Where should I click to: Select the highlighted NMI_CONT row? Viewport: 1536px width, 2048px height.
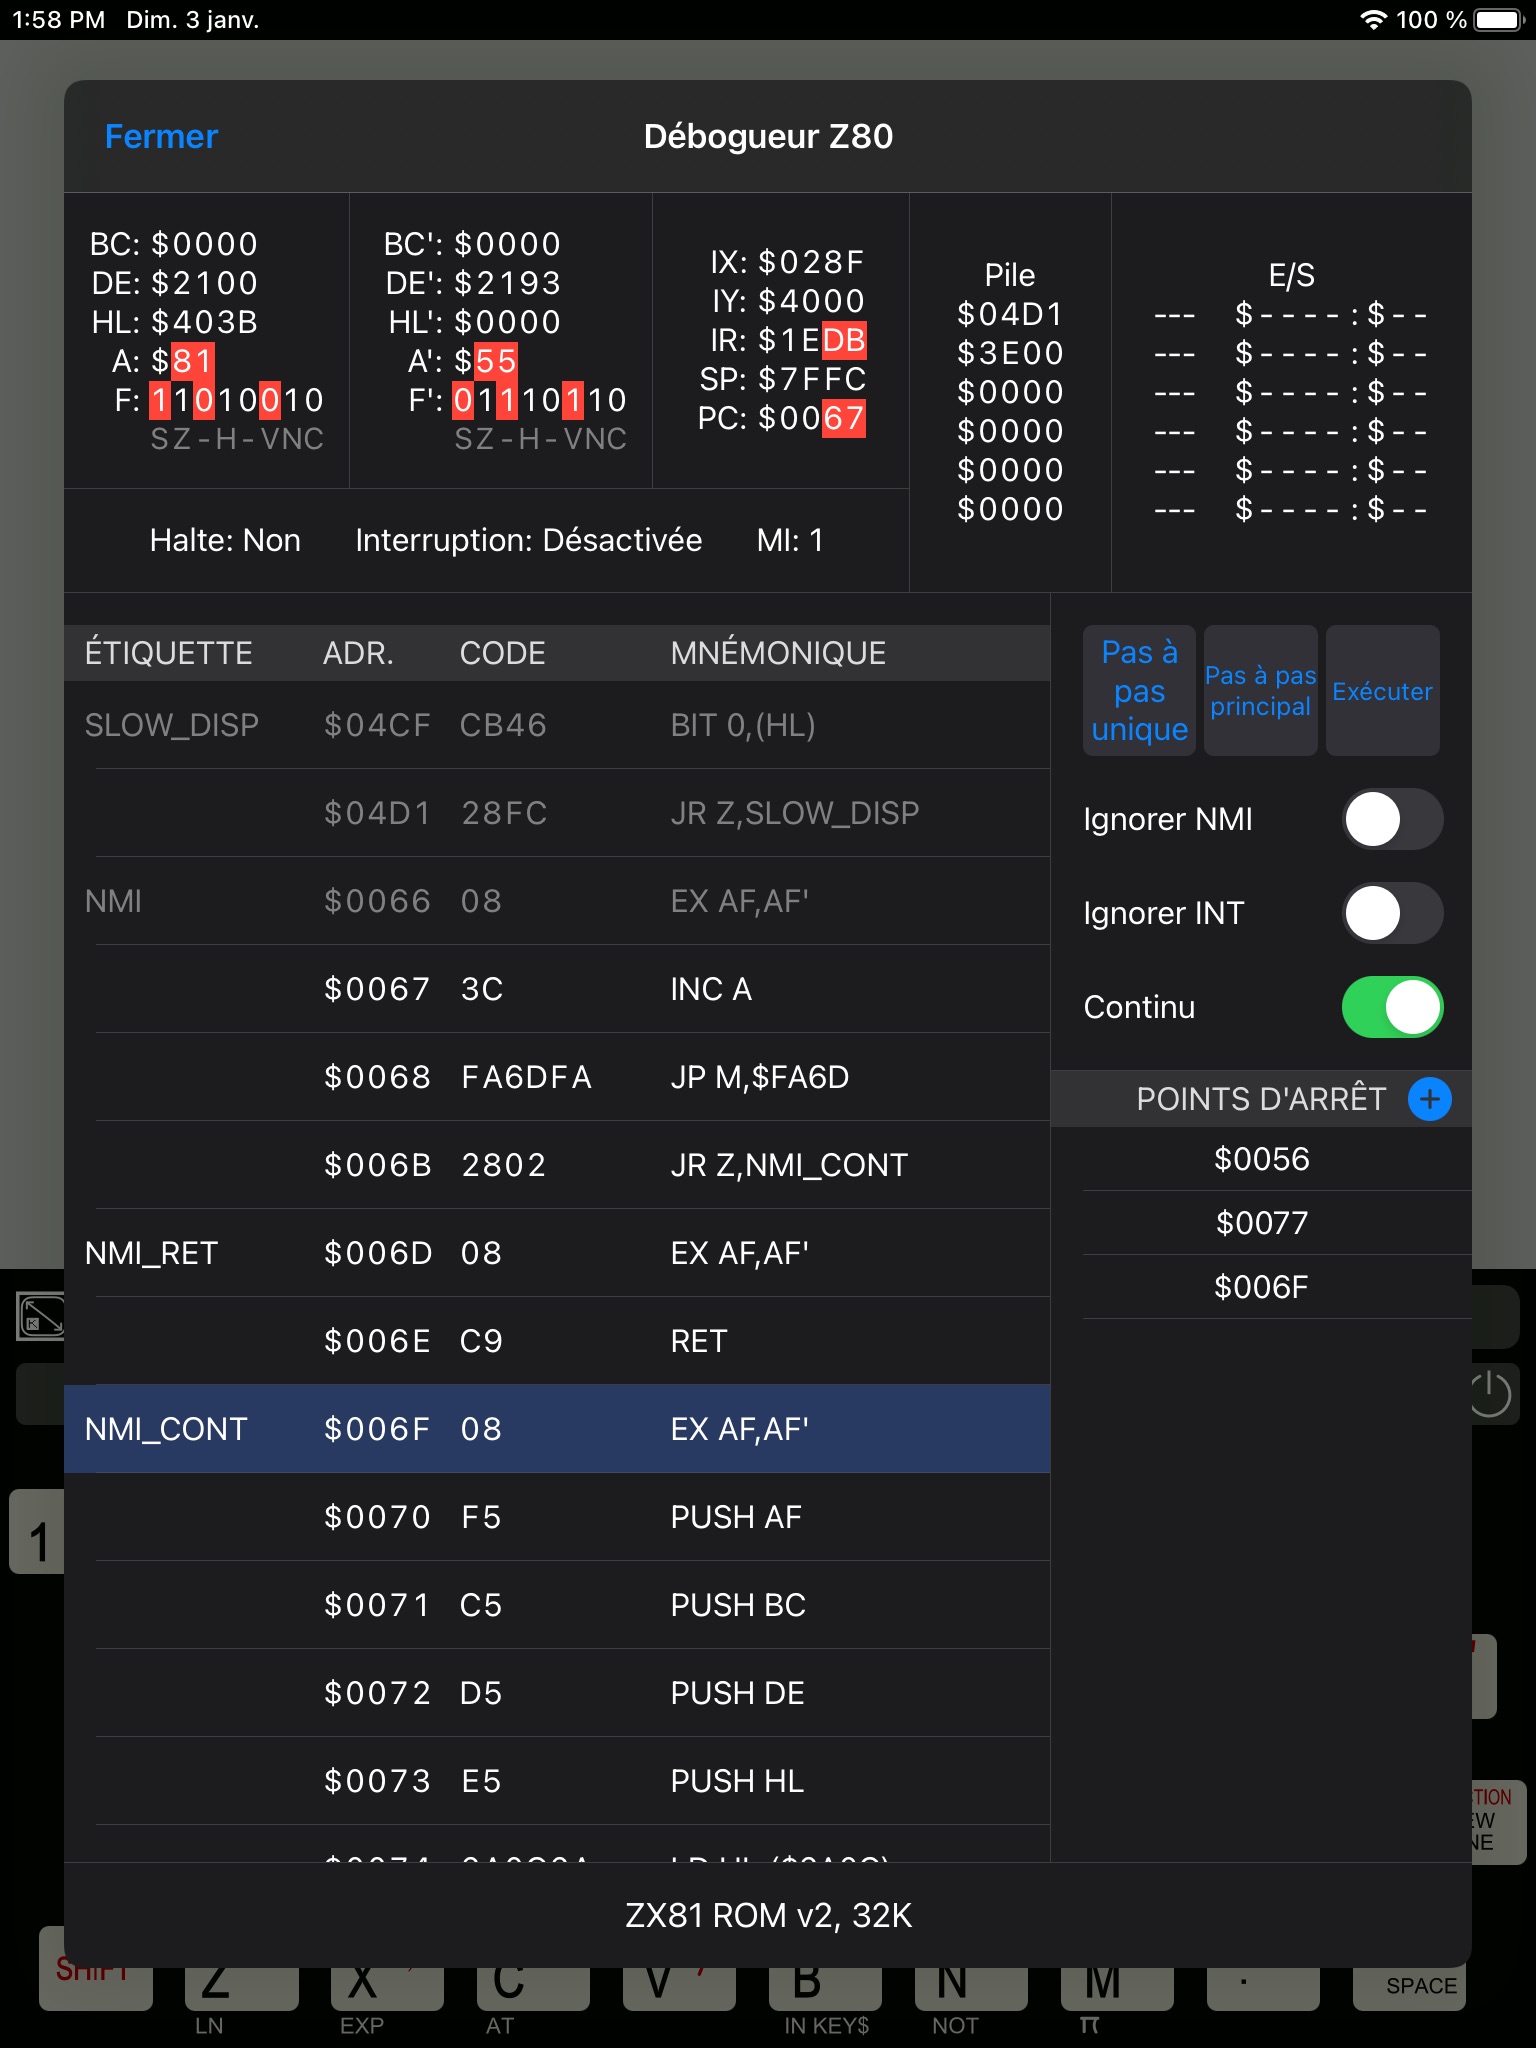click(557, 1429)
